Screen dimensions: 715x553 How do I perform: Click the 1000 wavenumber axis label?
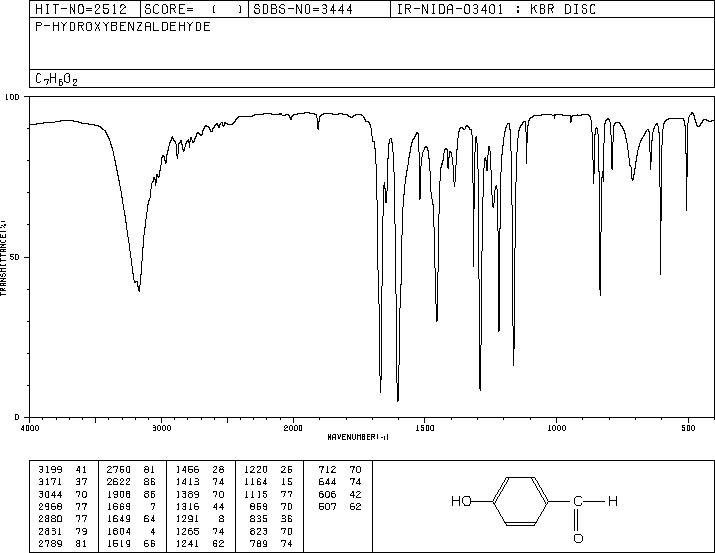point(556,428)
